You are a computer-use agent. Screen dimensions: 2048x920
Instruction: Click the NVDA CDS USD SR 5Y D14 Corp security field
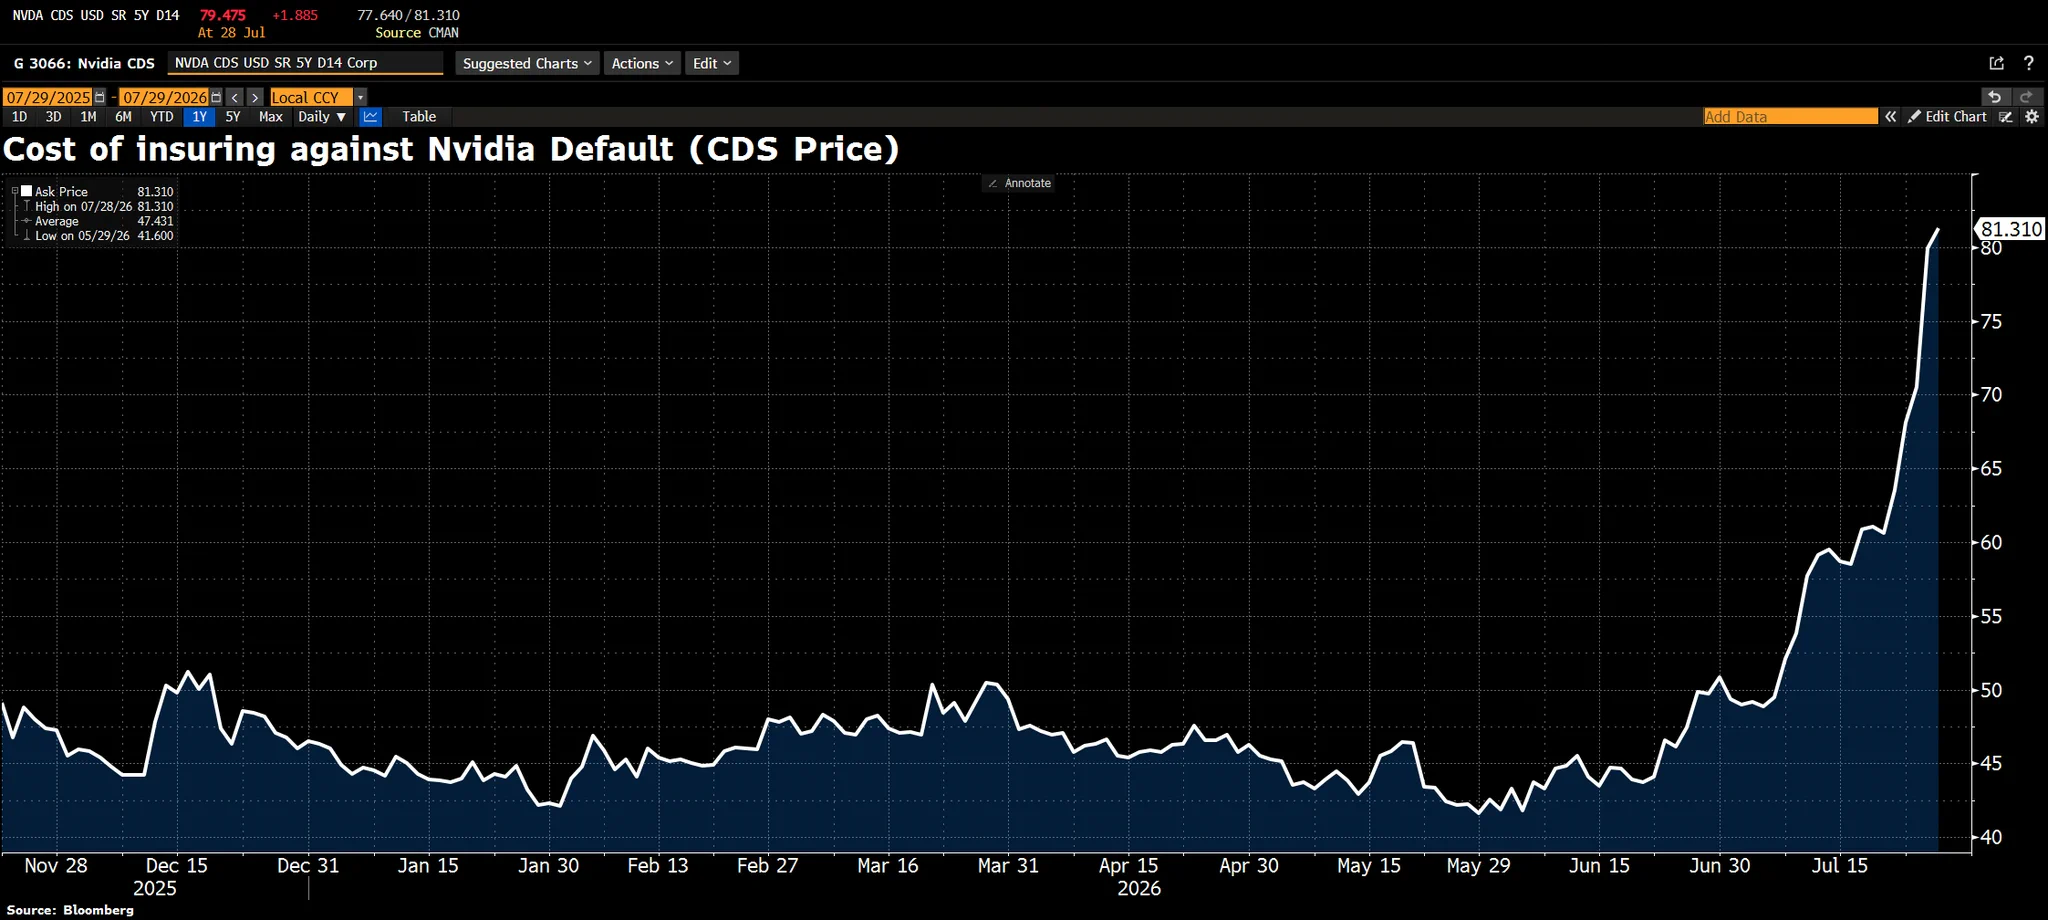pyautogui.click(x=305, y=63)
